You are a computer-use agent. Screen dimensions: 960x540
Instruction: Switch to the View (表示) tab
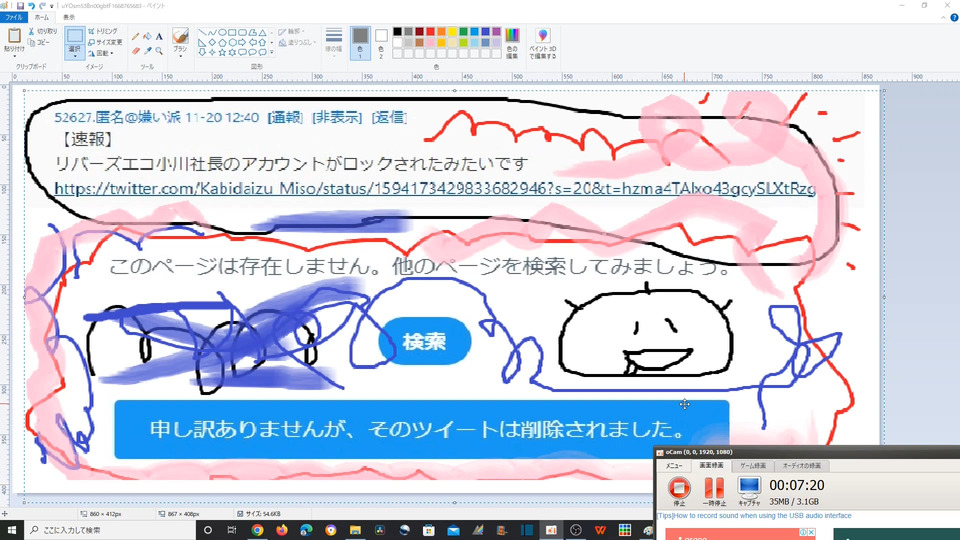coord(69,17)
